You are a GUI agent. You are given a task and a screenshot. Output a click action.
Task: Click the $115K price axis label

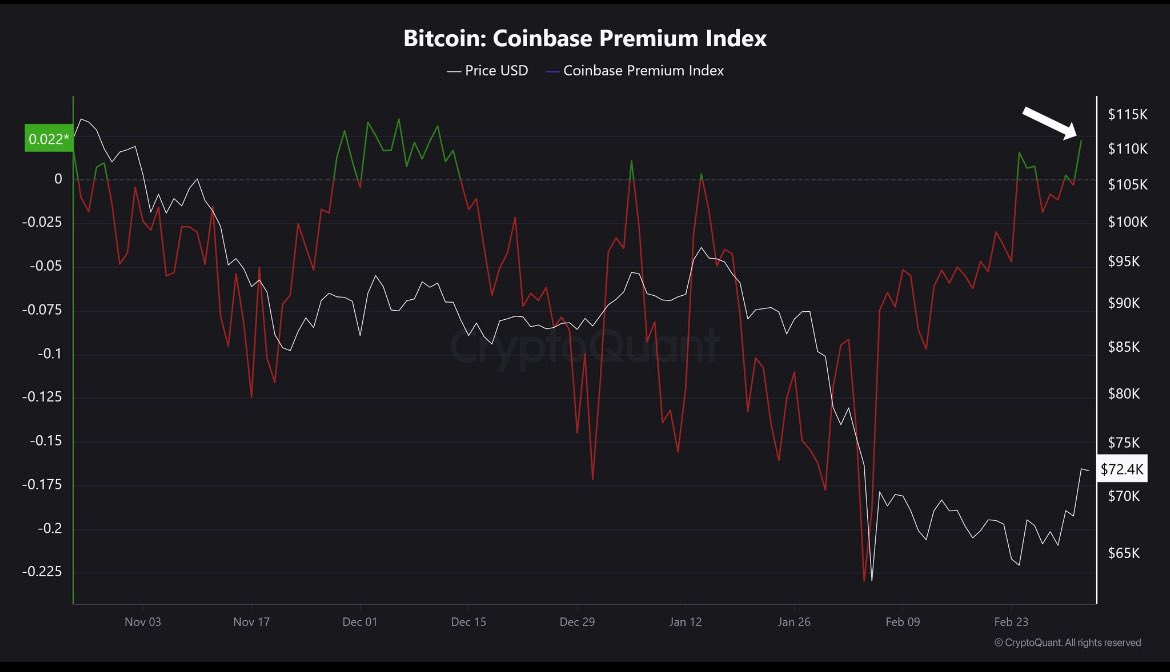coord(1126,115)
